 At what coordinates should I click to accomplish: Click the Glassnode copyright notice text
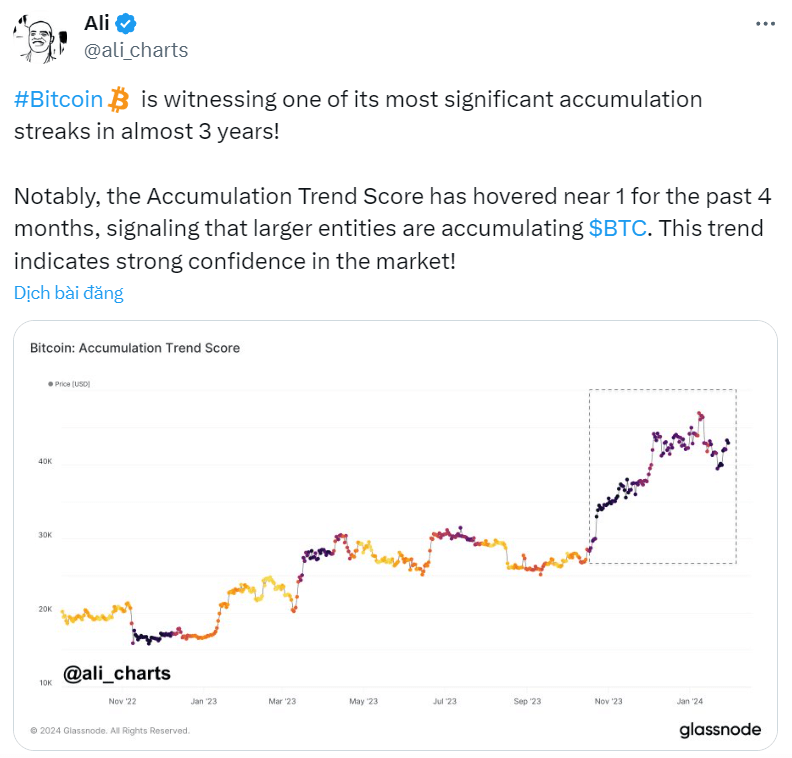pos(110,731)
